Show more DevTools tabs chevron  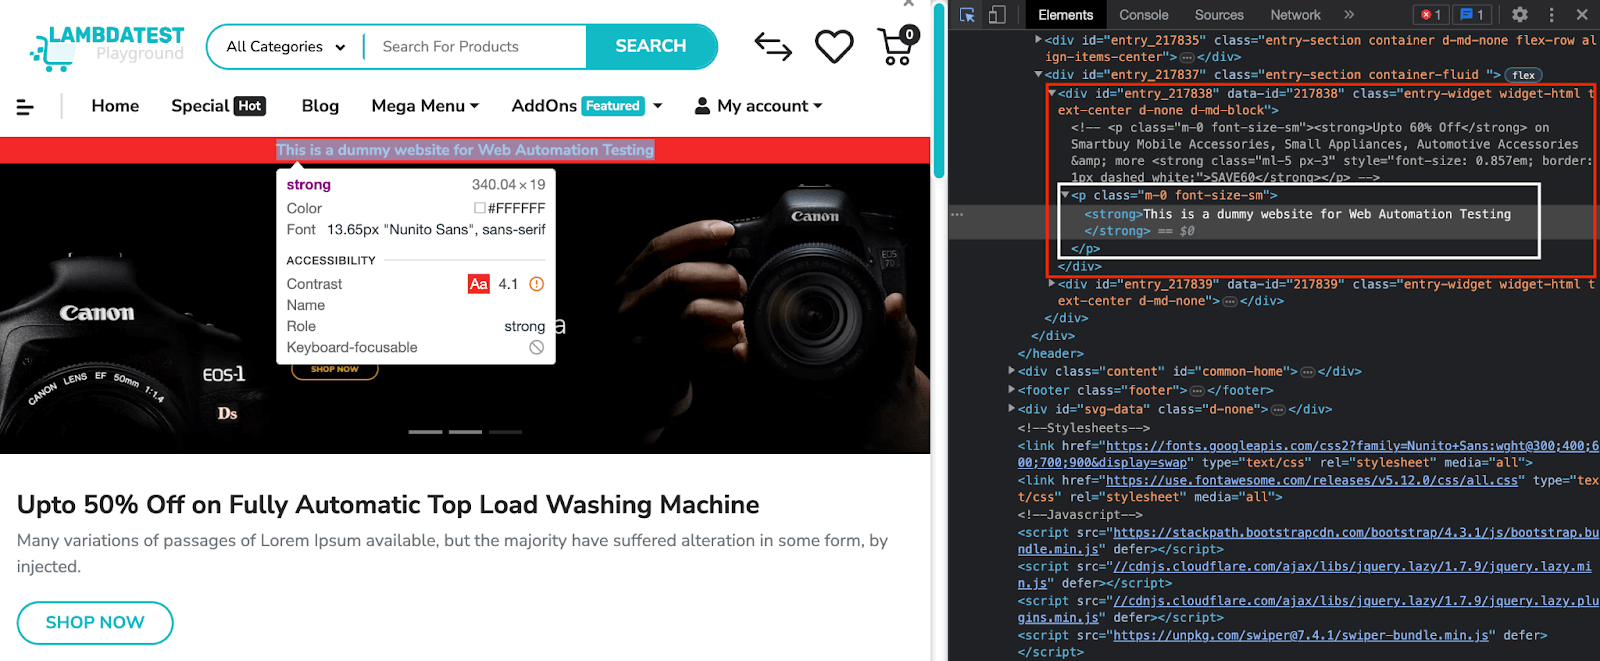pos(1349,15)
